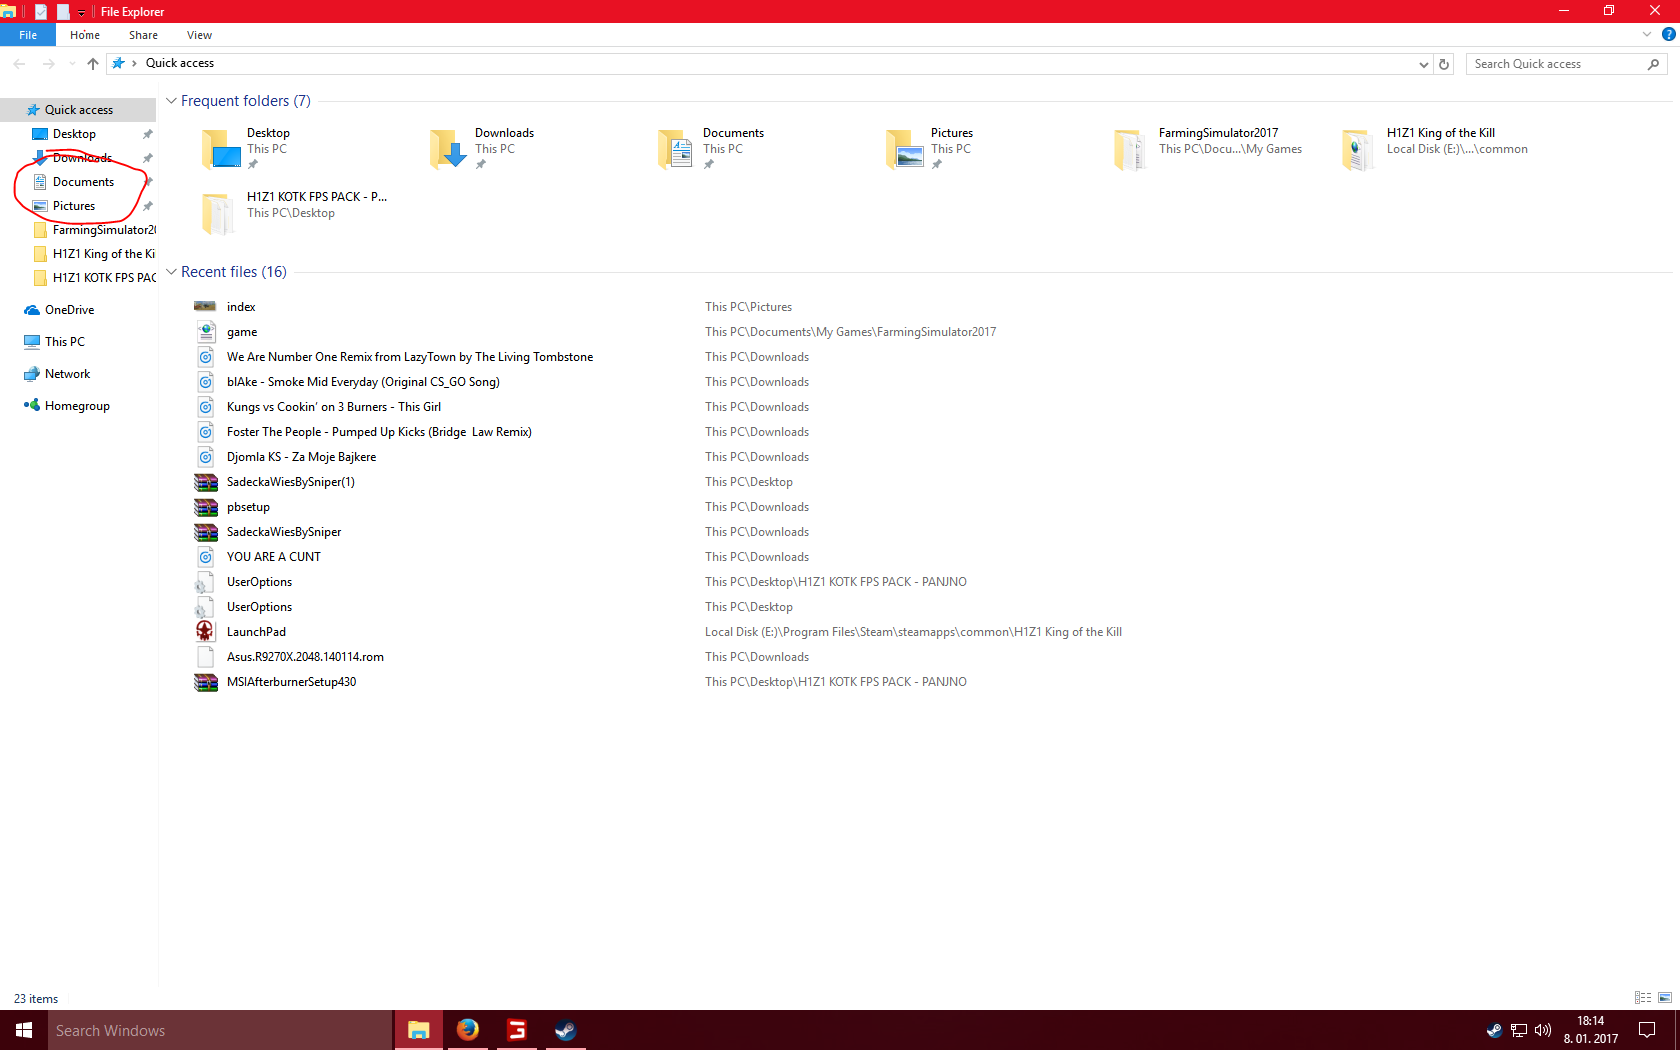
Task: Select Desktop in the navigation pane
Action: coord(75,134)
